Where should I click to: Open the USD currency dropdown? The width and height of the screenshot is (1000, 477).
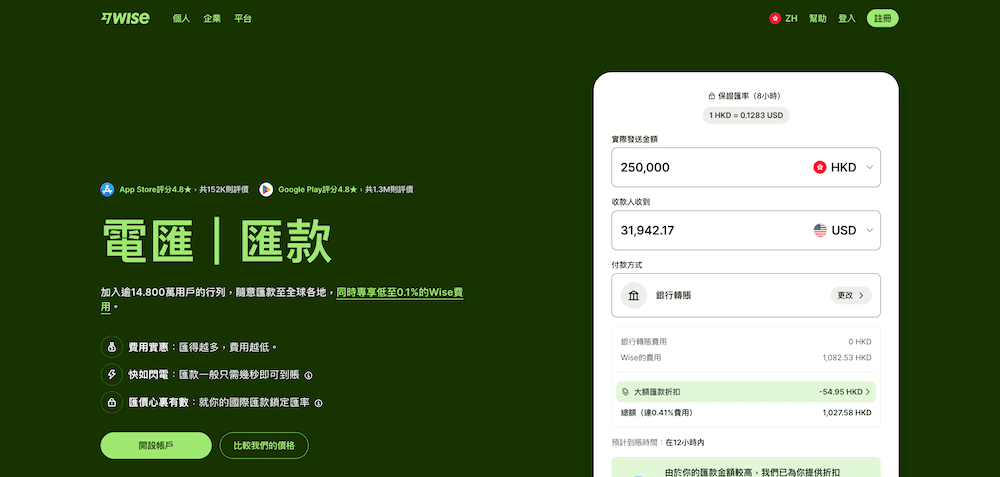tap(843, 230)
